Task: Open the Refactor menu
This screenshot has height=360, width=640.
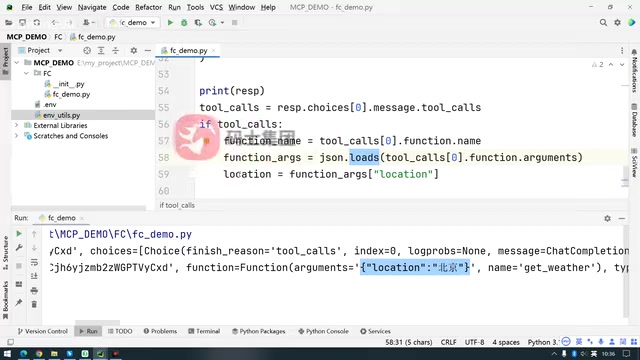Action: click(149, 7)
